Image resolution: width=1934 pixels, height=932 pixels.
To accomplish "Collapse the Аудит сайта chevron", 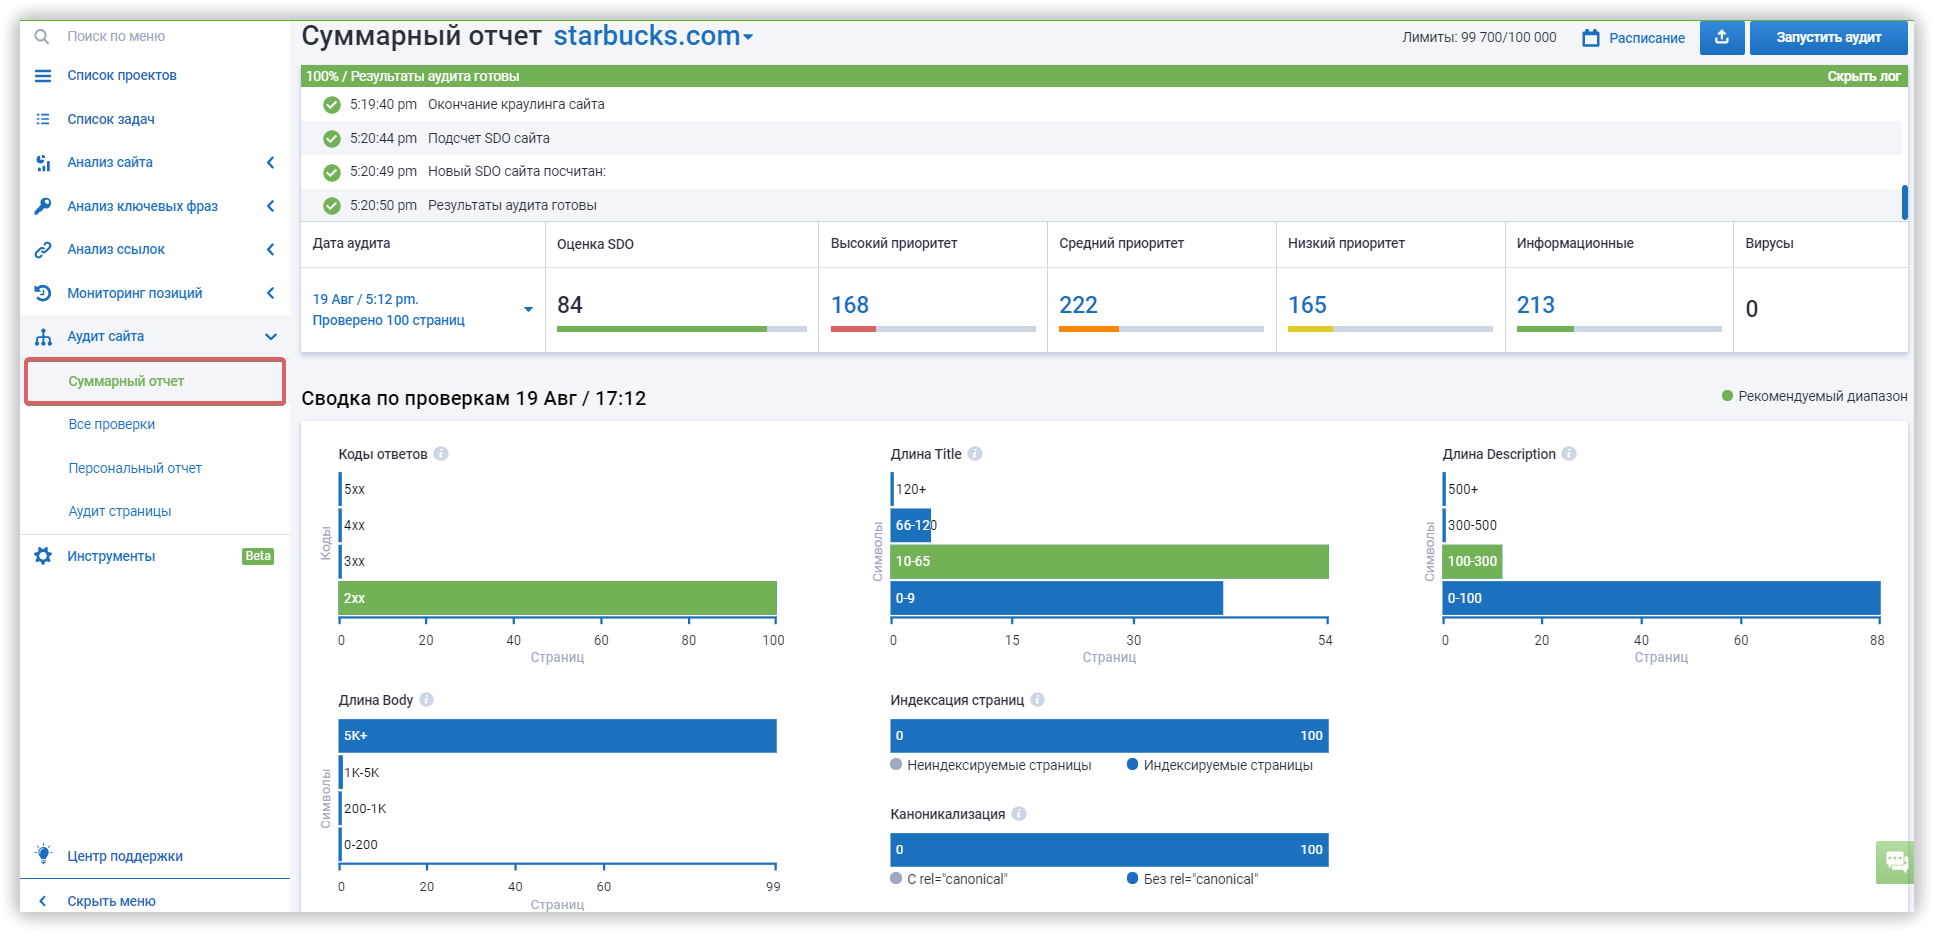I will pyautogui.click(x=270, y=337).
